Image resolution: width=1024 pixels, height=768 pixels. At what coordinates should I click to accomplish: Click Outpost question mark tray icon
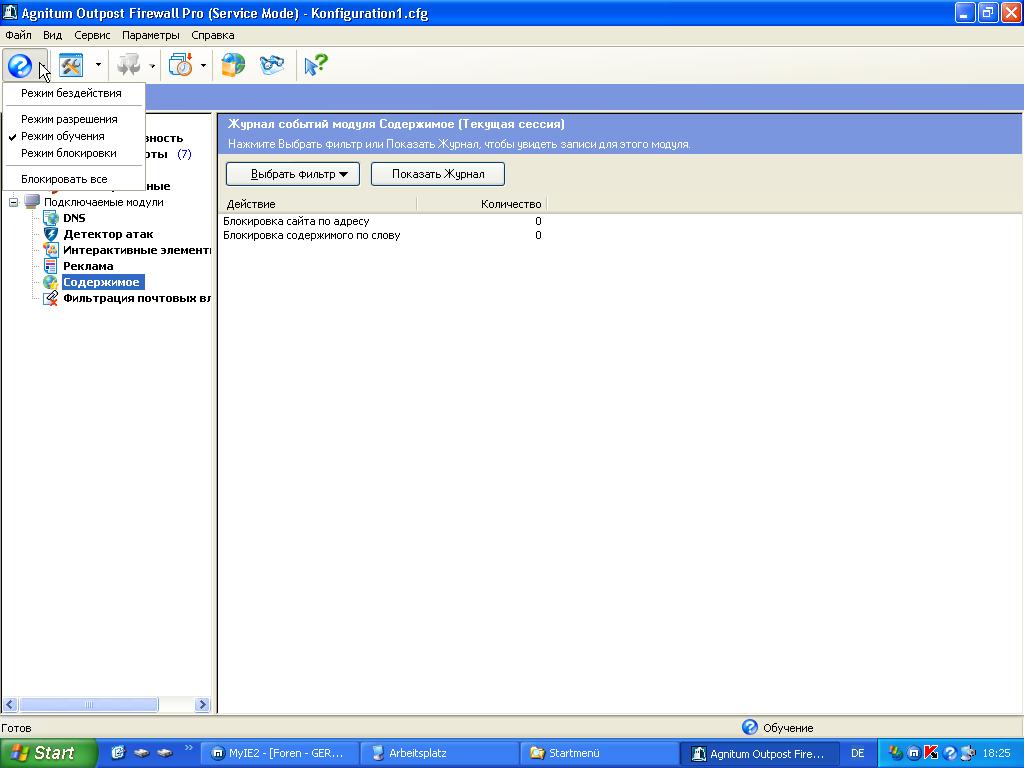pyautogui.click(x=950, y=754)
